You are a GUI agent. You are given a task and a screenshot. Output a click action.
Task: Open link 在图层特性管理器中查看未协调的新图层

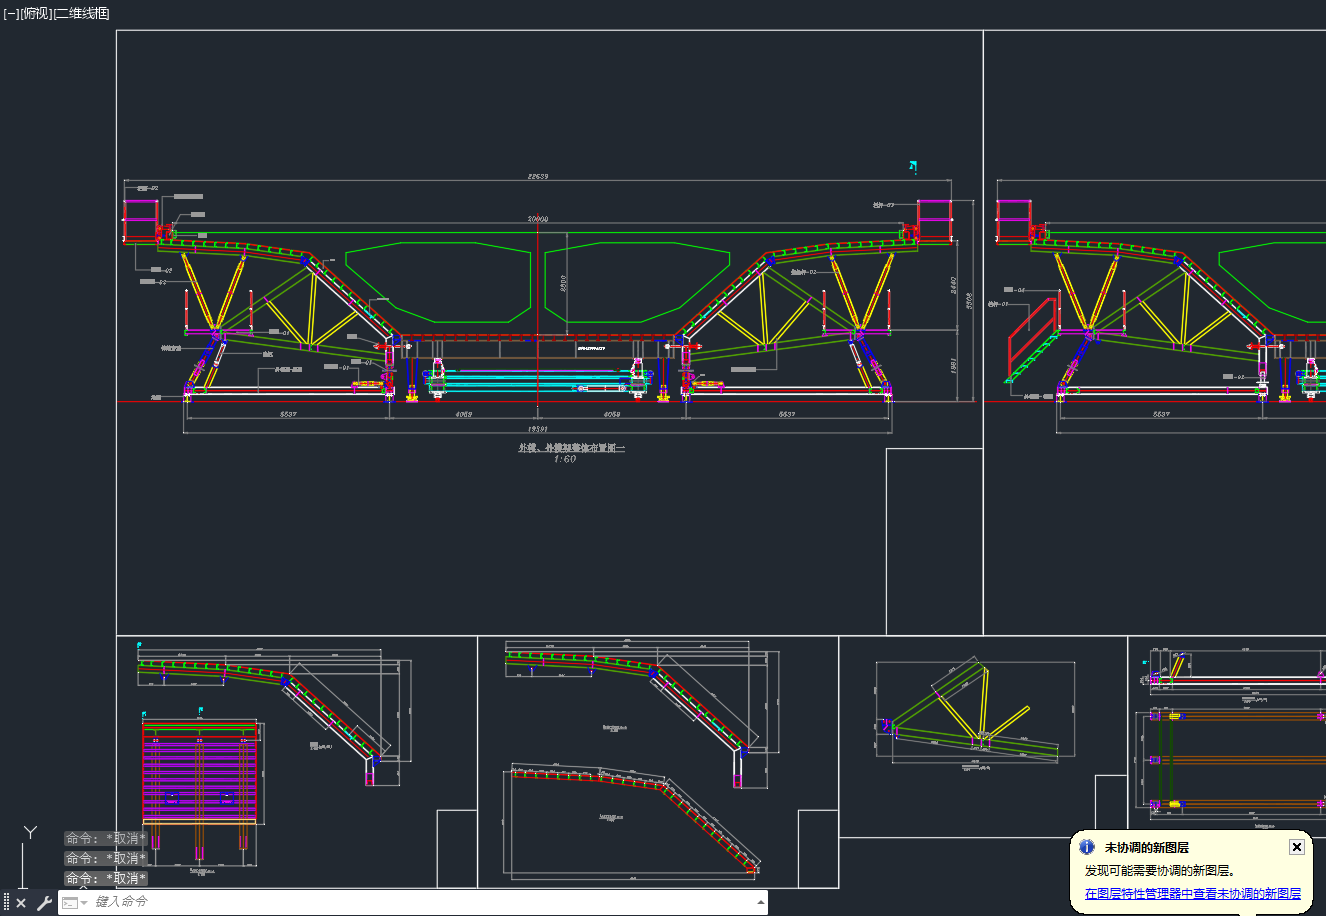coord(1193,894)
